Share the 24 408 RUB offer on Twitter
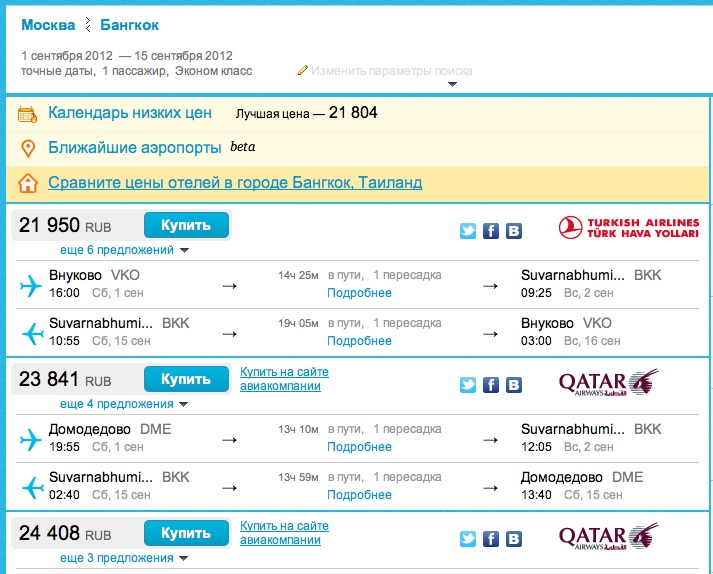 [x=467, y=539]
